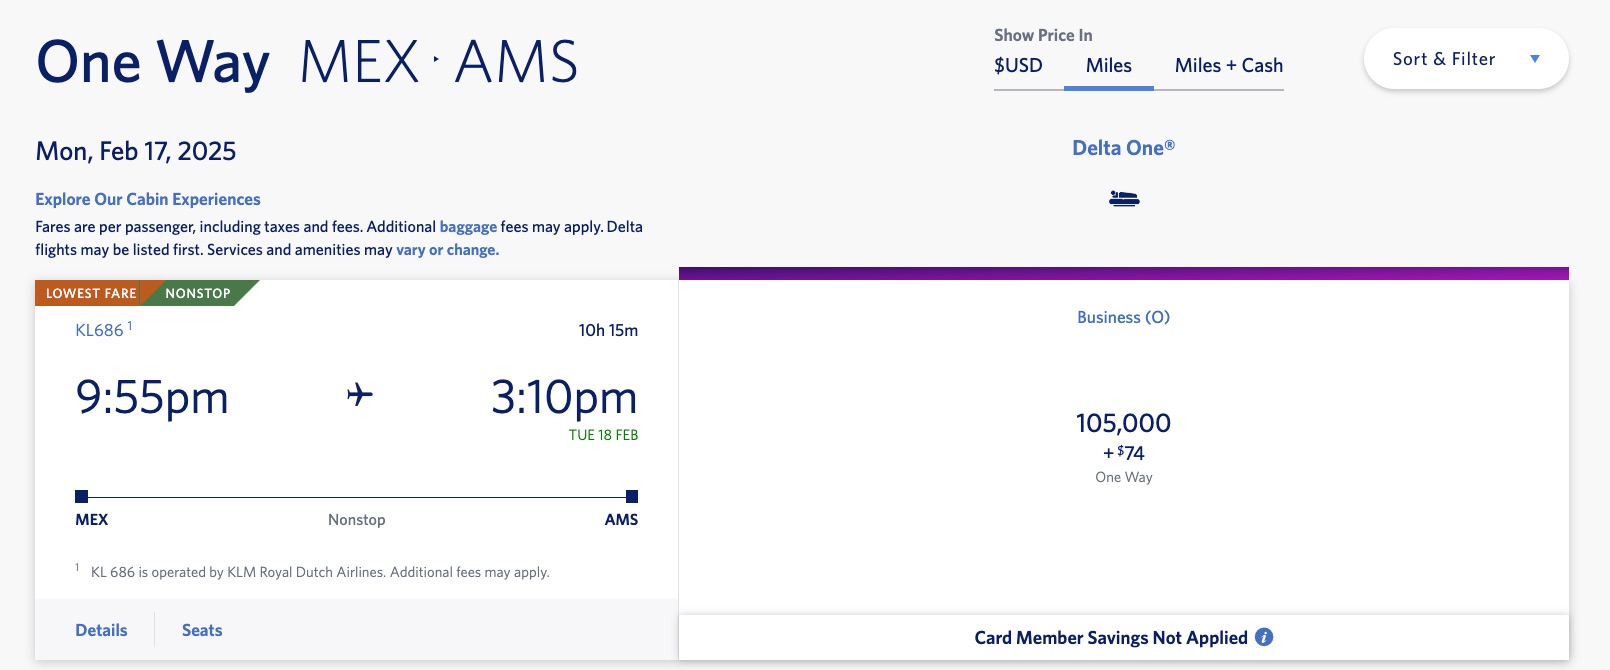The width and height of the screenshot is (1610, 670).
Task: Click the footnote marker next to KL686
Action: coord(129,322)
